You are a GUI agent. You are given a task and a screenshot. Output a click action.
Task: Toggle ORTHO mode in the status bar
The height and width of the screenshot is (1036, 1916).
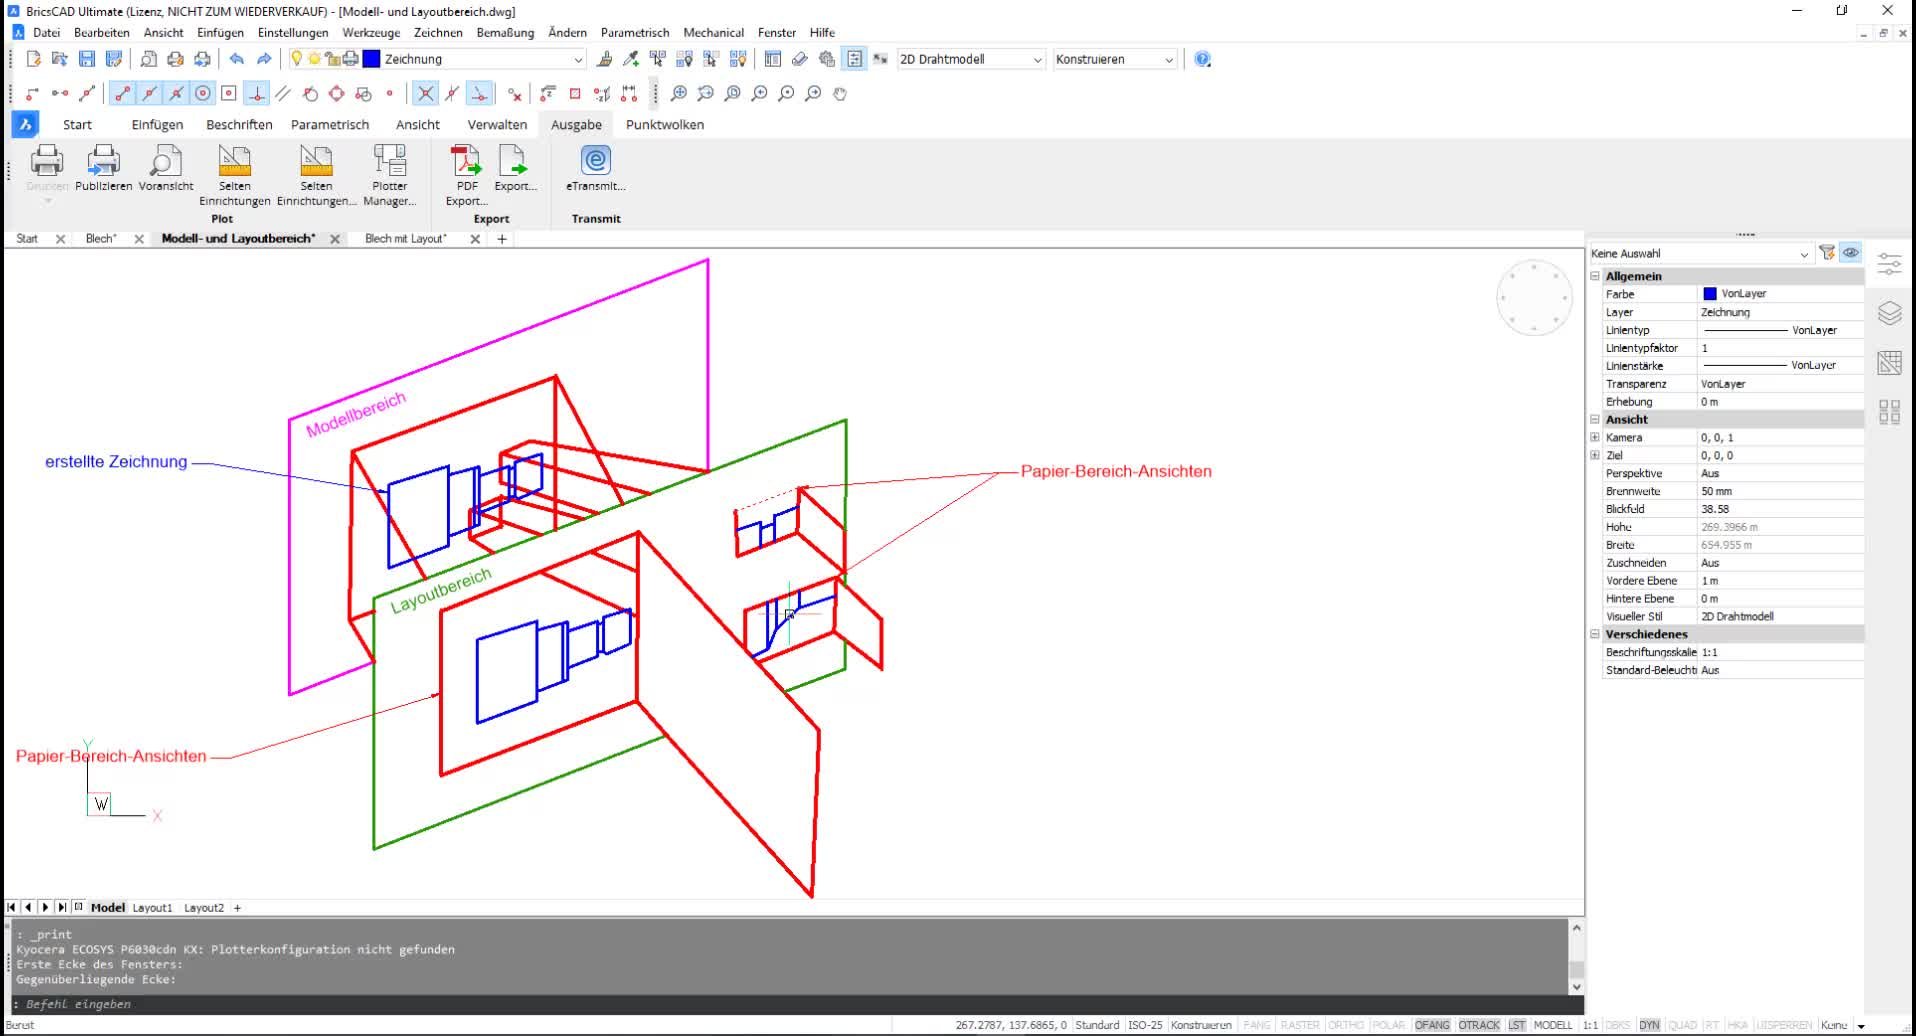pyautogui.click(x=1346, y=1025)
